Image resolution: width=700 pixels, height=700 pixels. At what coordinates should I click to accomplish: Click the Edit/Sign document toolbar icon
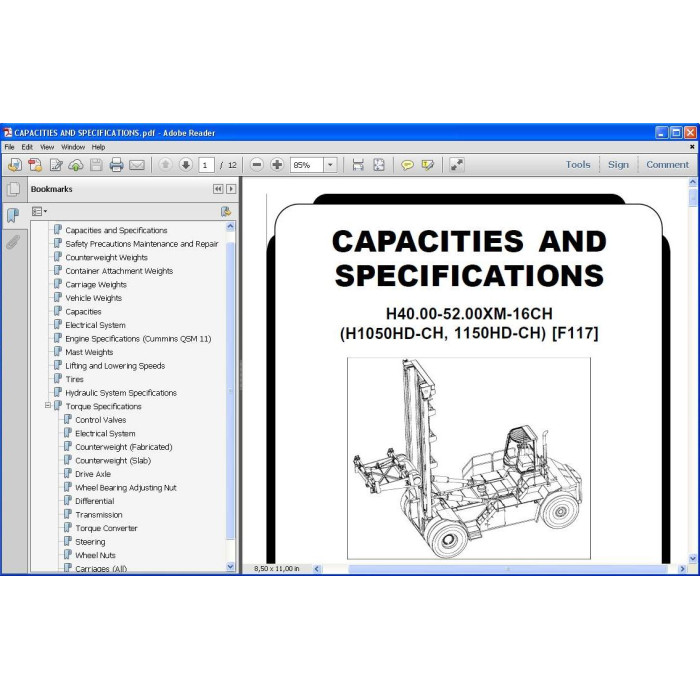click(x=56, y=165)
